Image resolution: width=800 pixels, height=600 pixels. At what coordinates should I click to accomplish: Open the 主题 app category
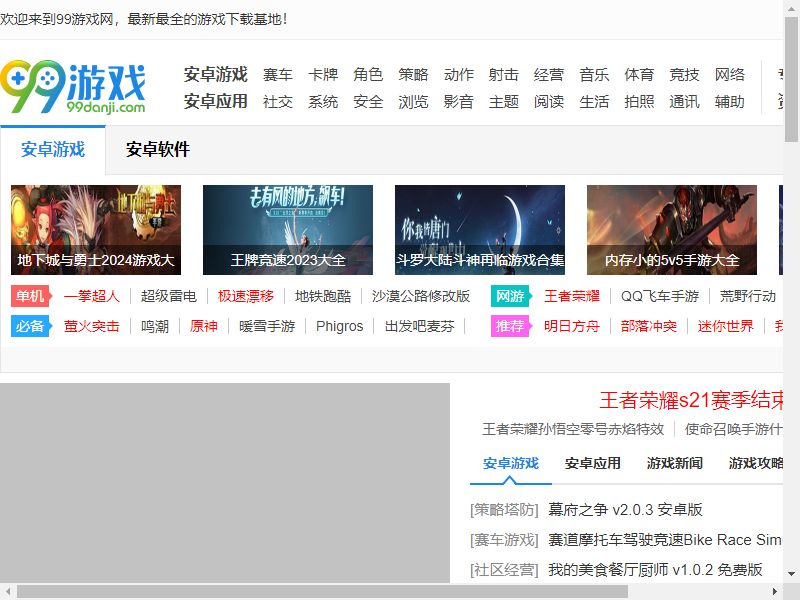click(x=504, y=102)
